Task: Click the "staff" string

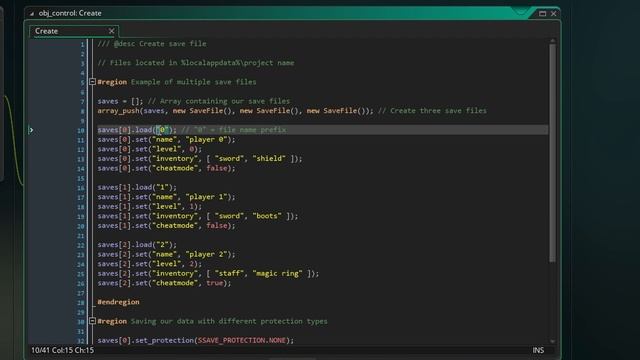Action: coord(229,273)
